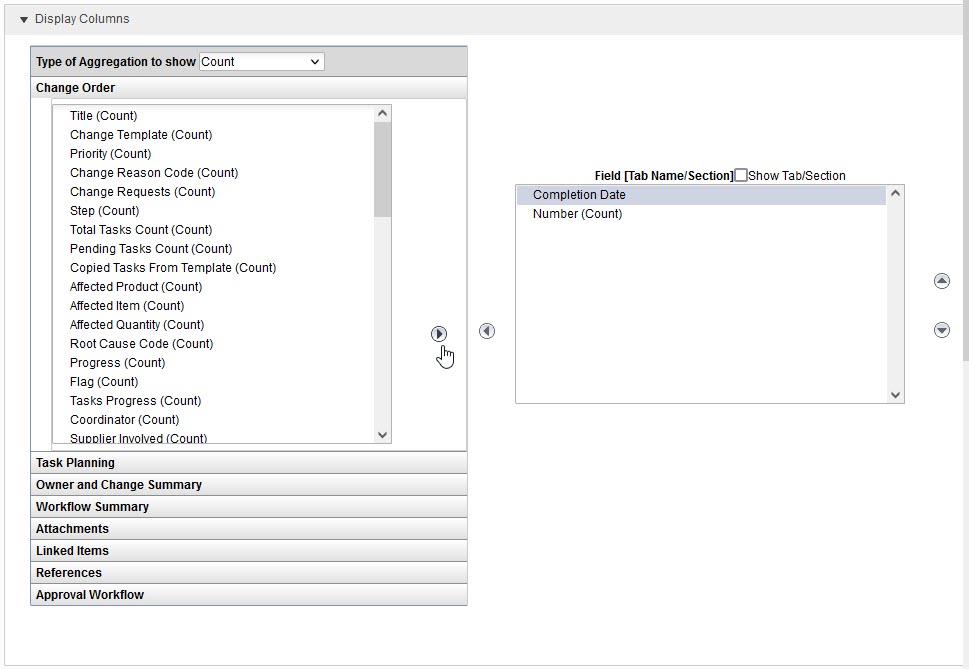Click the right arrow to add selected field
The image size is (969, 669).
pos(439,333)
